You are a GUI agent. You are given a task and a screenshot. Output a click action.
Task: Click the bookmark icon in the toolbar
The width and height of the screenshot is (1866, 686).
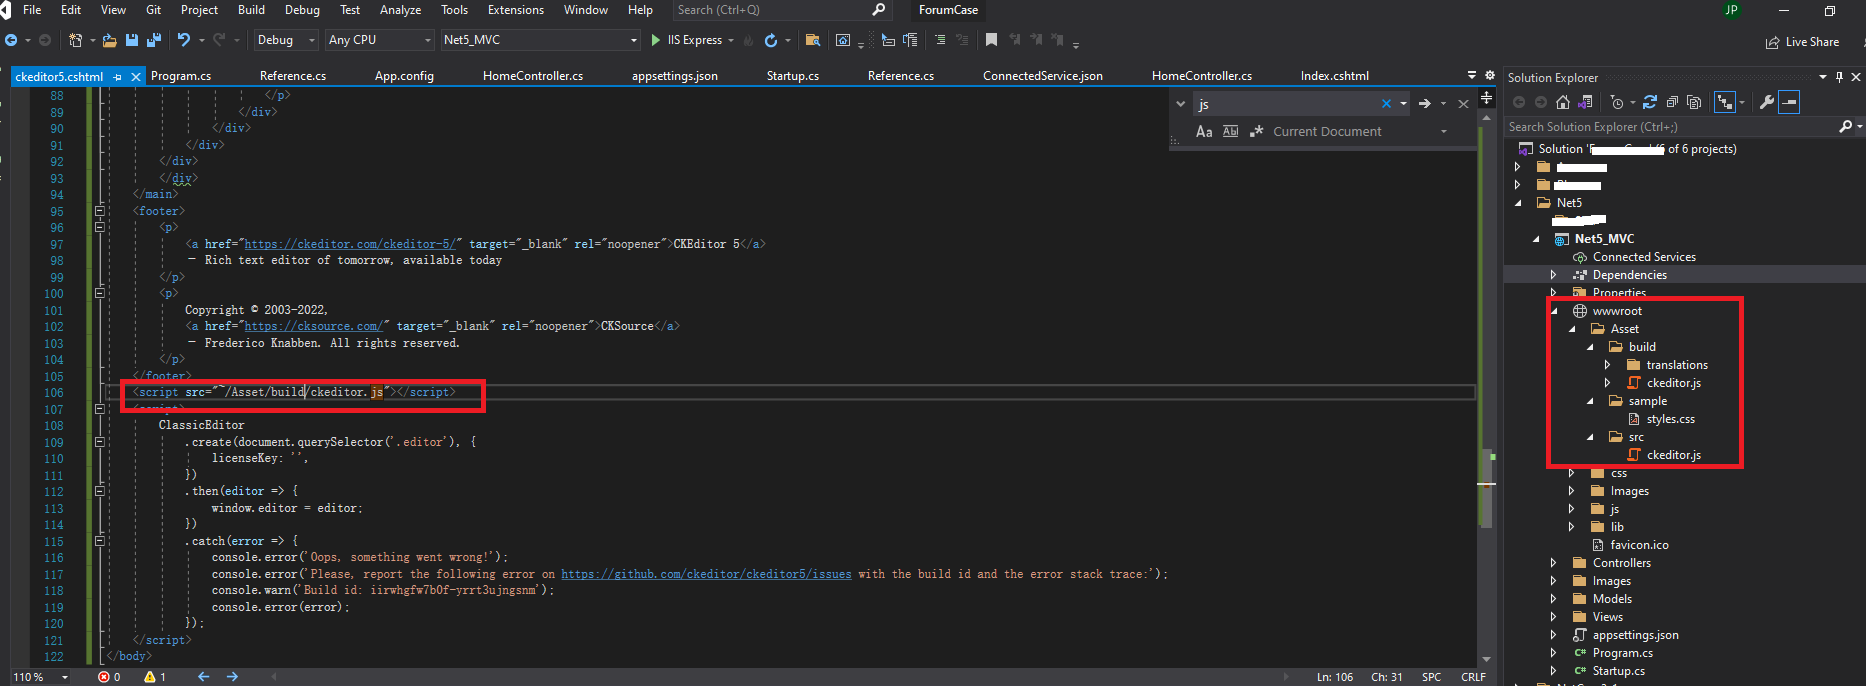(x=991, y=40)
